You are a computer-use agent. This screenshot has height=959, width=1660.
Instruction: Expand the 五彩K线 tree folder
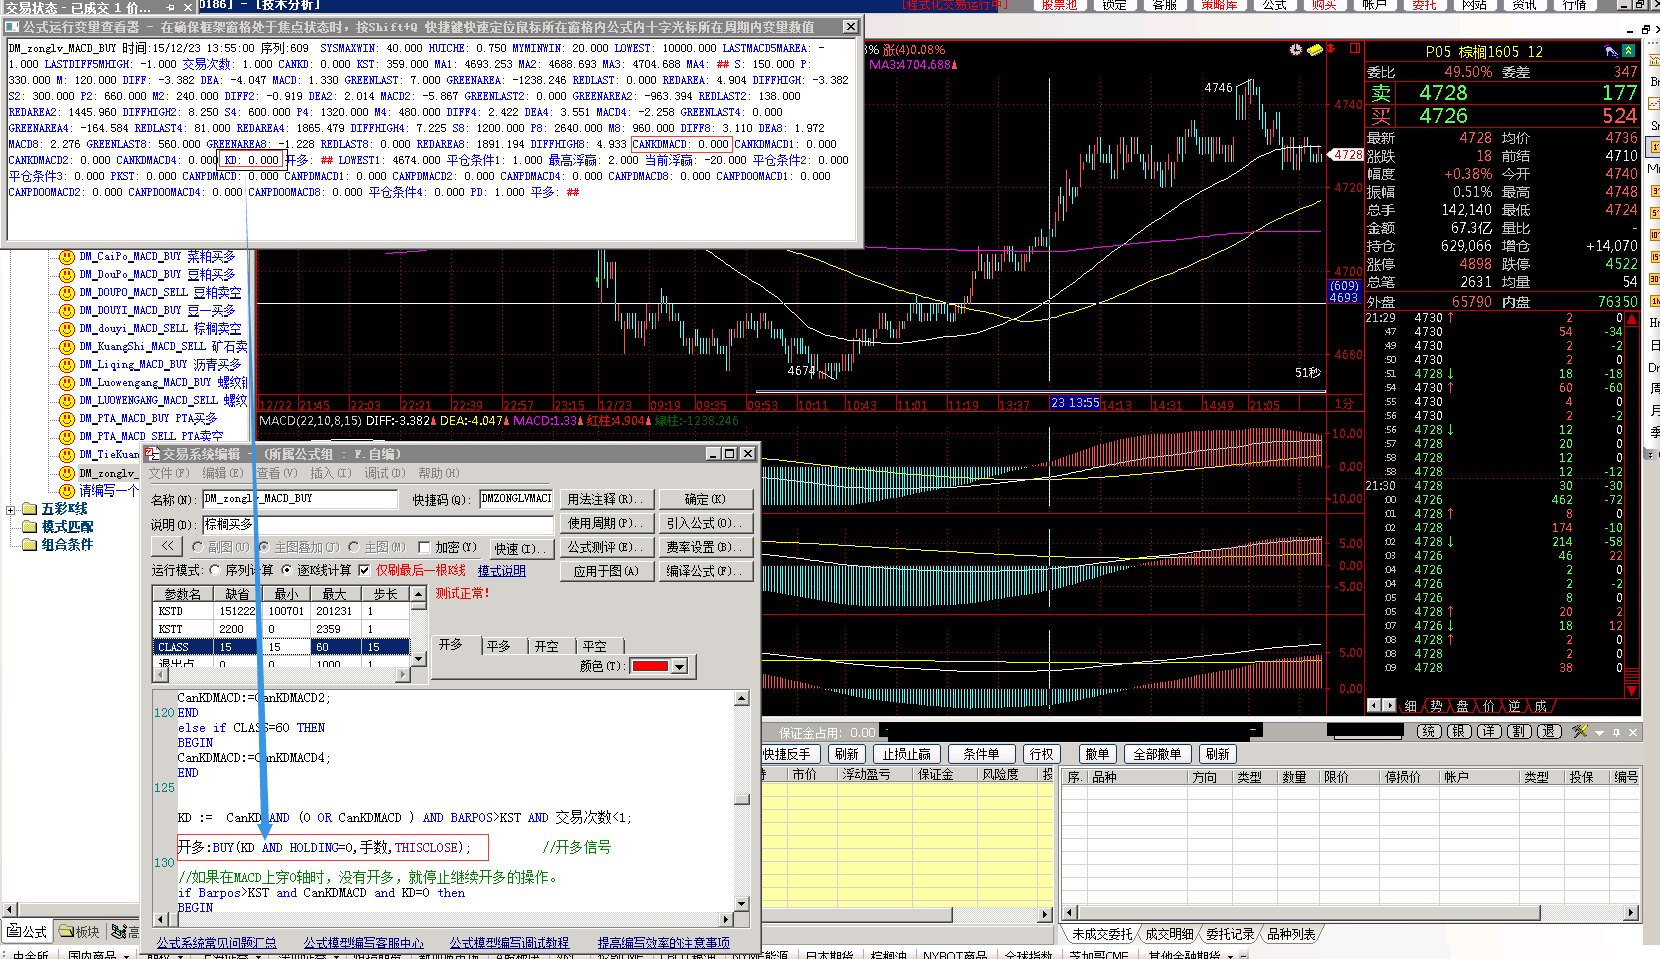[11, 510]
